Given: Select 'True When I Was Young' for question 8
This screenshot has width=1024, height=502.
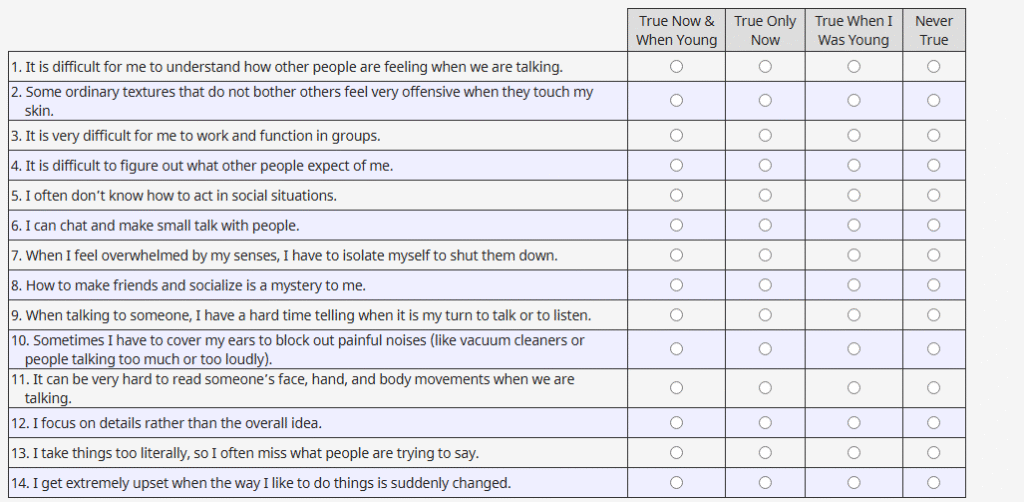Looking at the screenshot, I should (x=854, y=285).
